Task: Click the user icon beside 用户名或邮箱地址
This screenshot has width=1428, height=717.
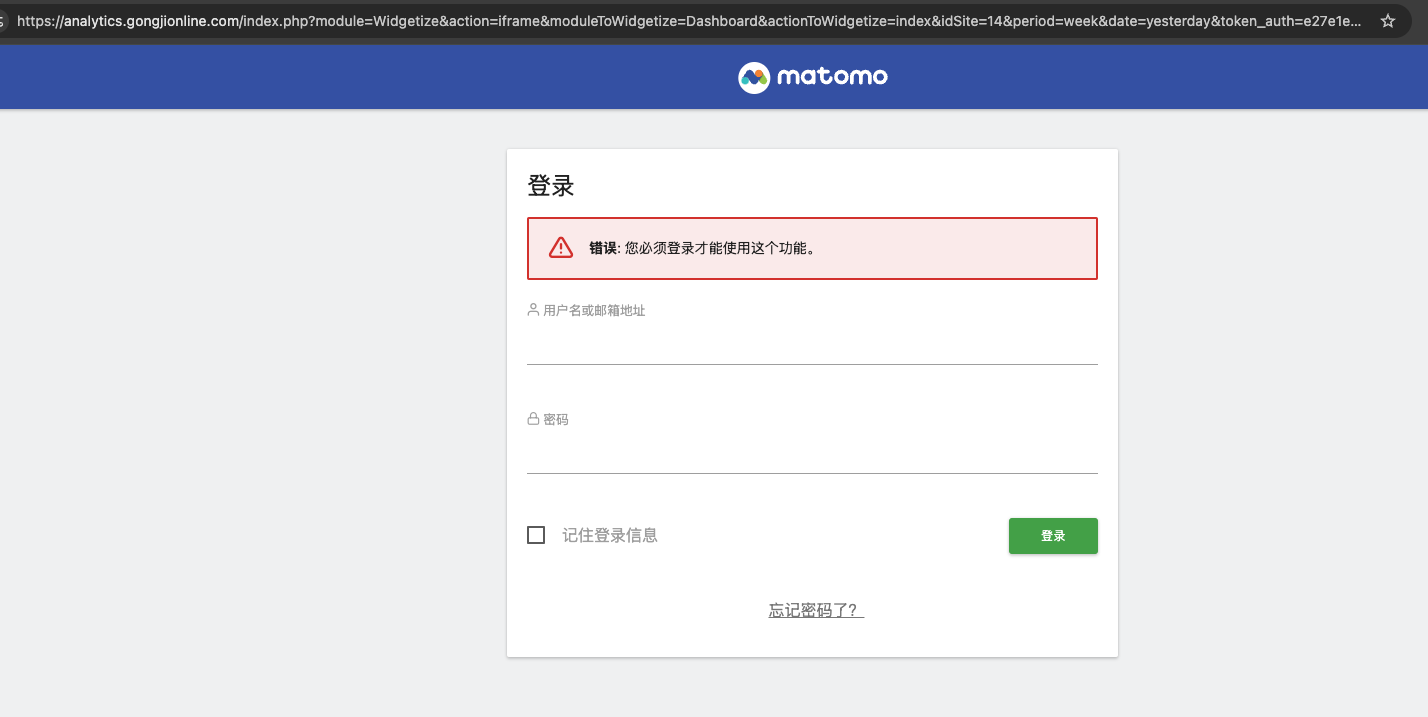Action: (x=533, y=310)
